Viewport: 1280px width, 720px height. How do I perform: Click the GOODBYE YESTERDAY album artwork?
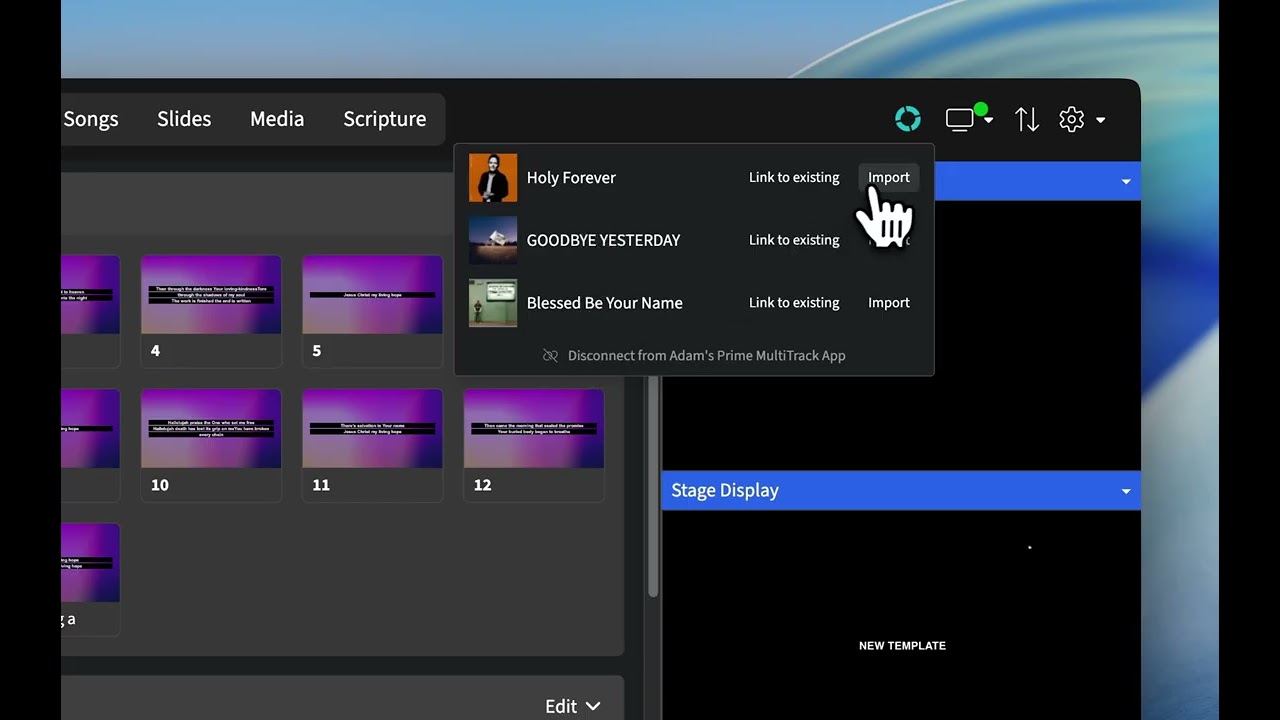point(493,241)
